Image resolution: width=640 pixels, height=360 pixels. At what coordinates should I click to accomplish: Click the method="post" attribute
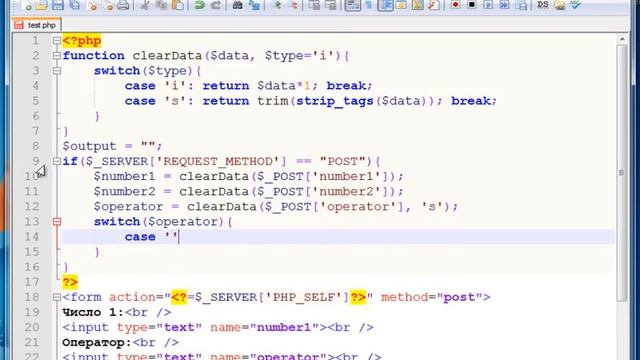pyautogui.click(x=431, y=297)
